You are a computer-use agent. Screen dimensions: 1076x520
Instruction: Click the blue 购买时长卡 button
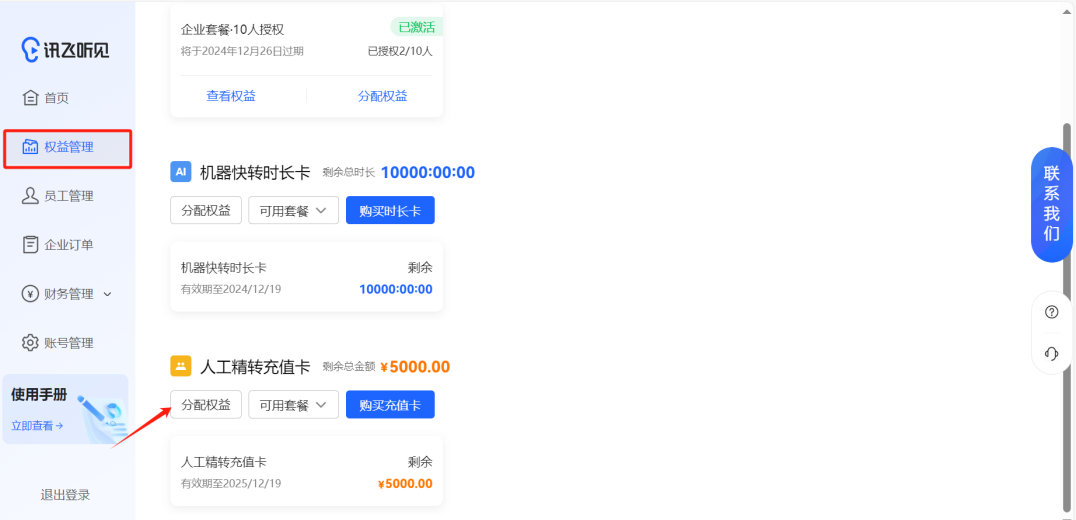(390, 211)
